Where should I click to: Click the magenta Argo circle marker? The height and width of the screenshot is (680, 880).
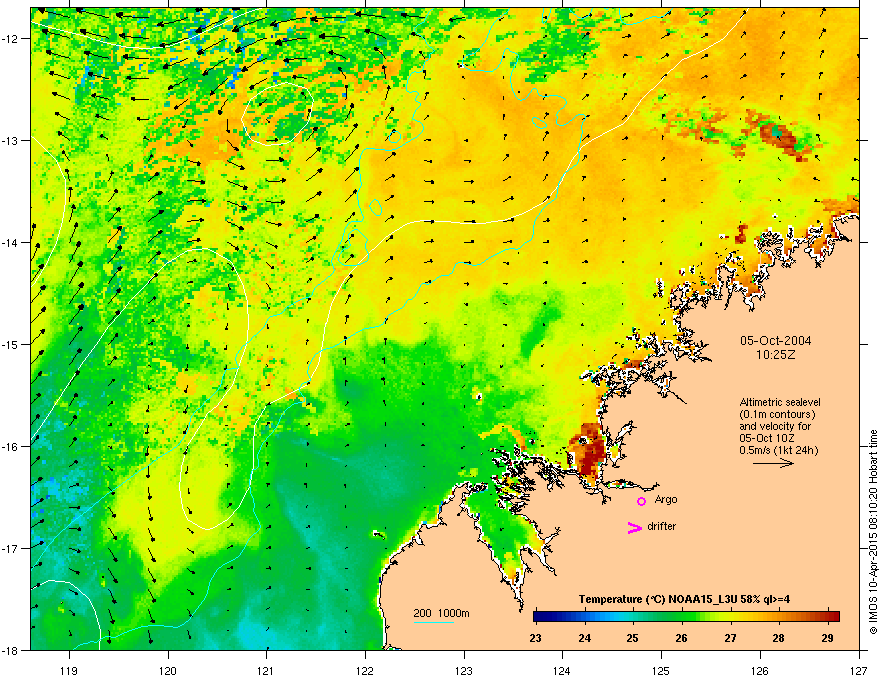[x=641, y=501]
